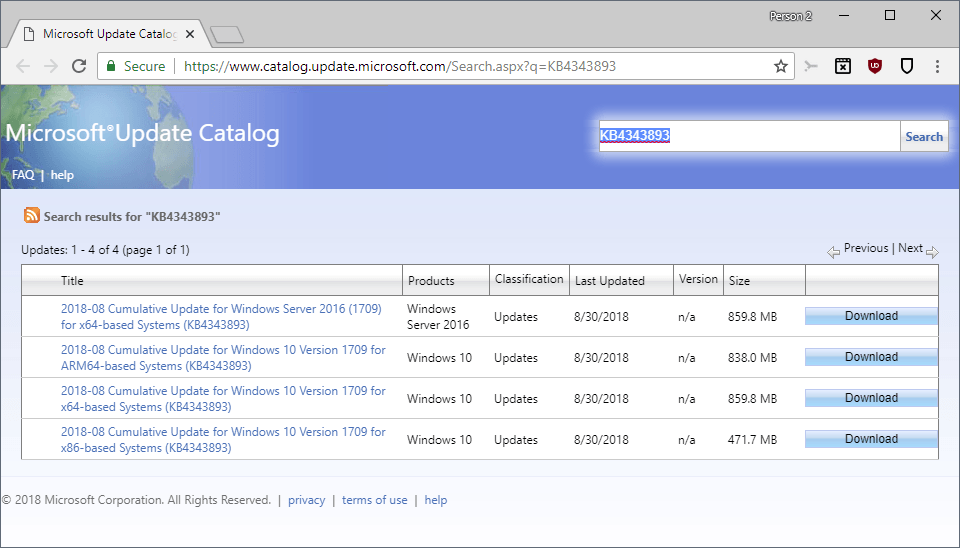Open Windows Server 2016 (1709) update link
960x548 pixels.
221,317
